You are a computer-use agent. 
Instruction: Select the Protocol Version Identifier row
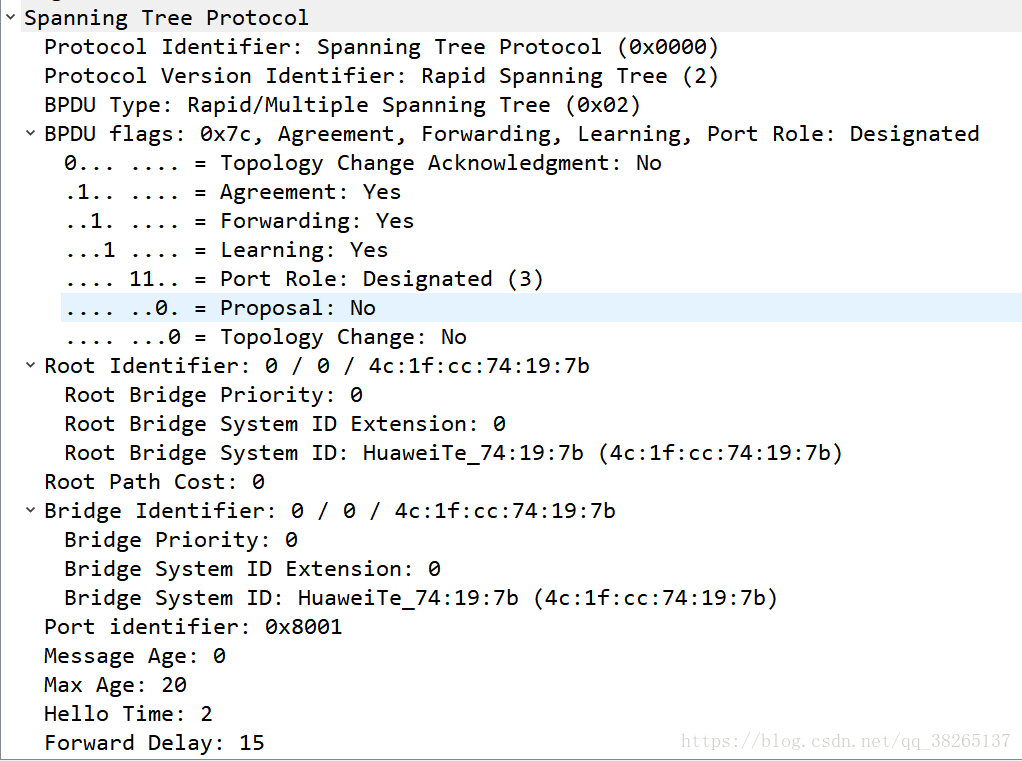click(381, 76)
